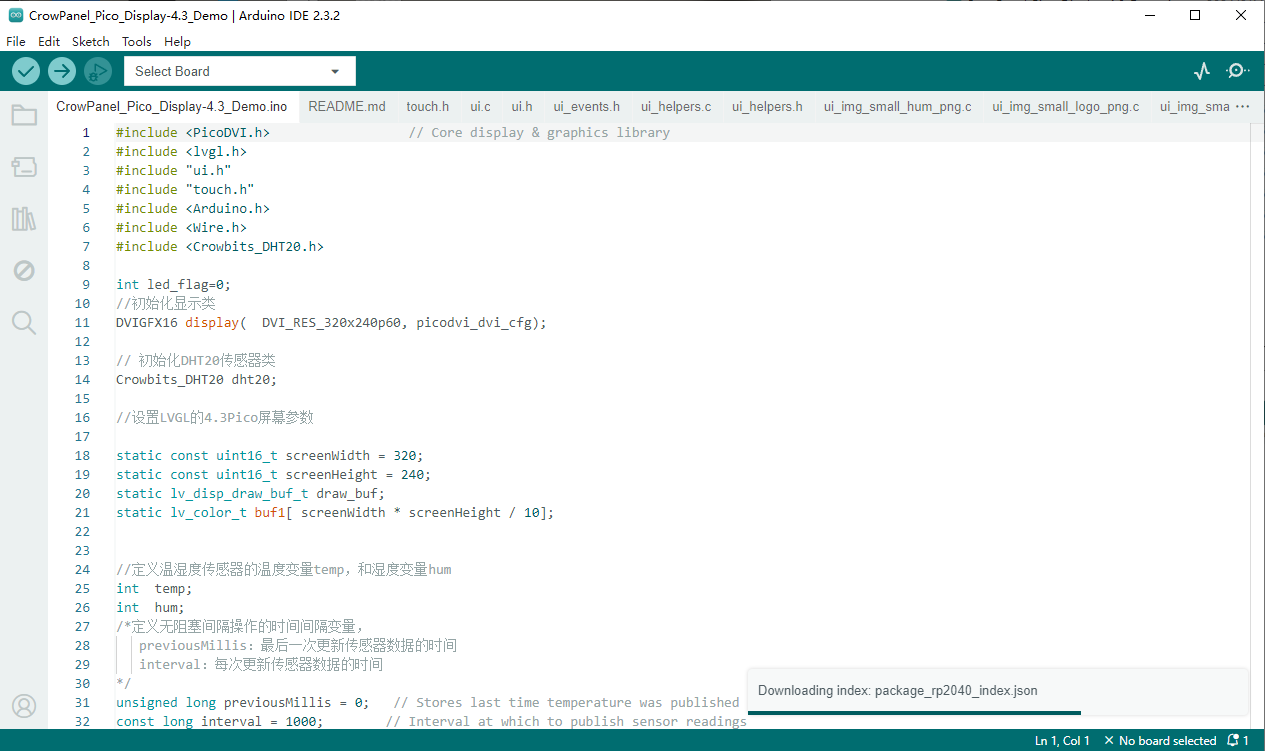Switch to the ui_helpers.c tab

pos(676,106)
